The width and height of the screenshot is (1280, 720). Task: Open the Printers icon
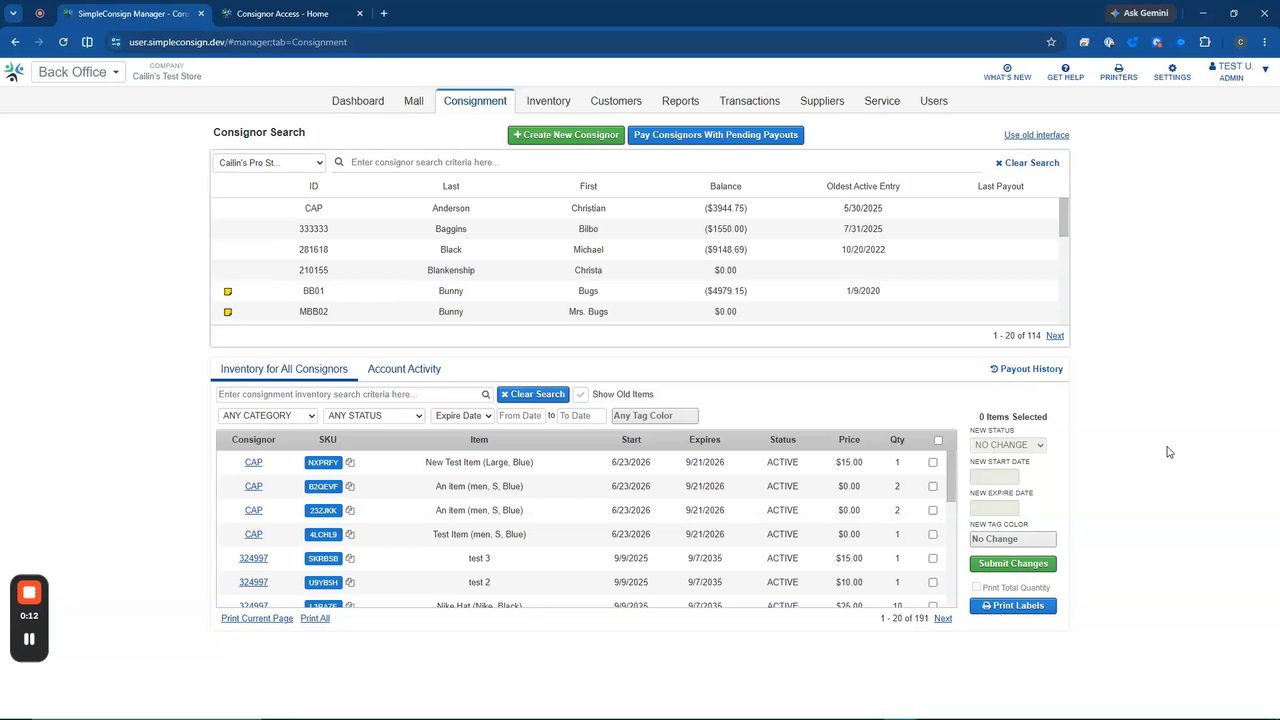(x=1118, y=68)
